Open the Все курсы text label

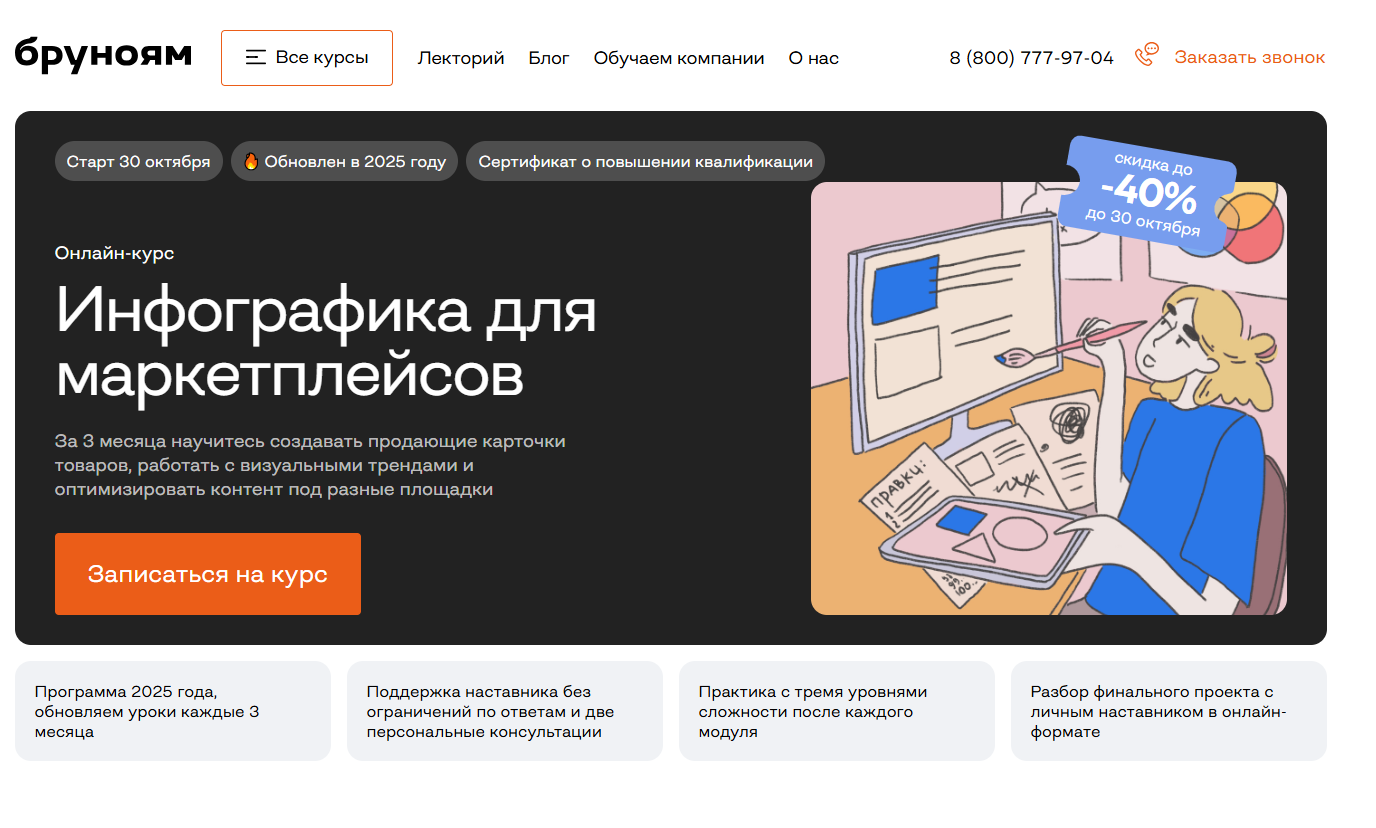point(322,58)
